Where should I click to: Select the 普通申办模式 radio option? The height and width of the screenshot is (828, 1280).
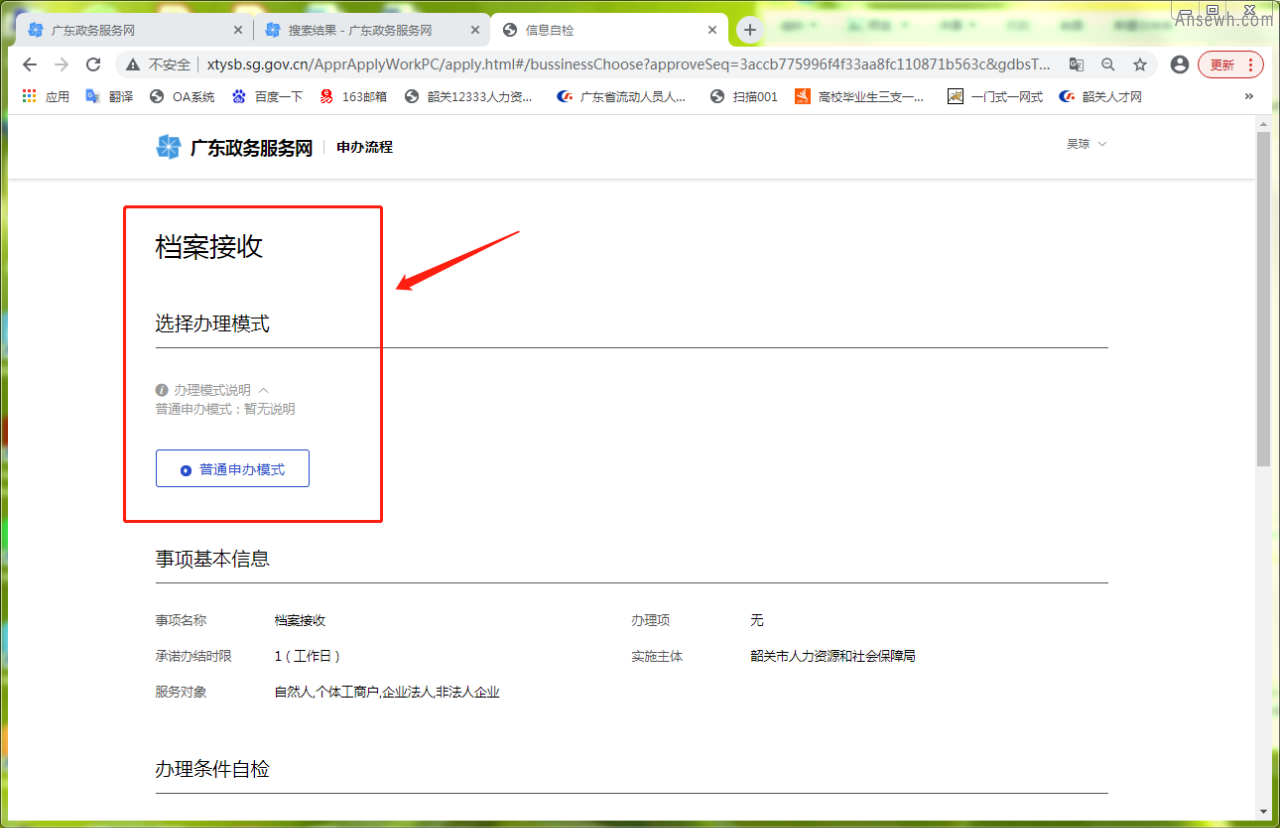pyautogui.click(x=232, y=469)
